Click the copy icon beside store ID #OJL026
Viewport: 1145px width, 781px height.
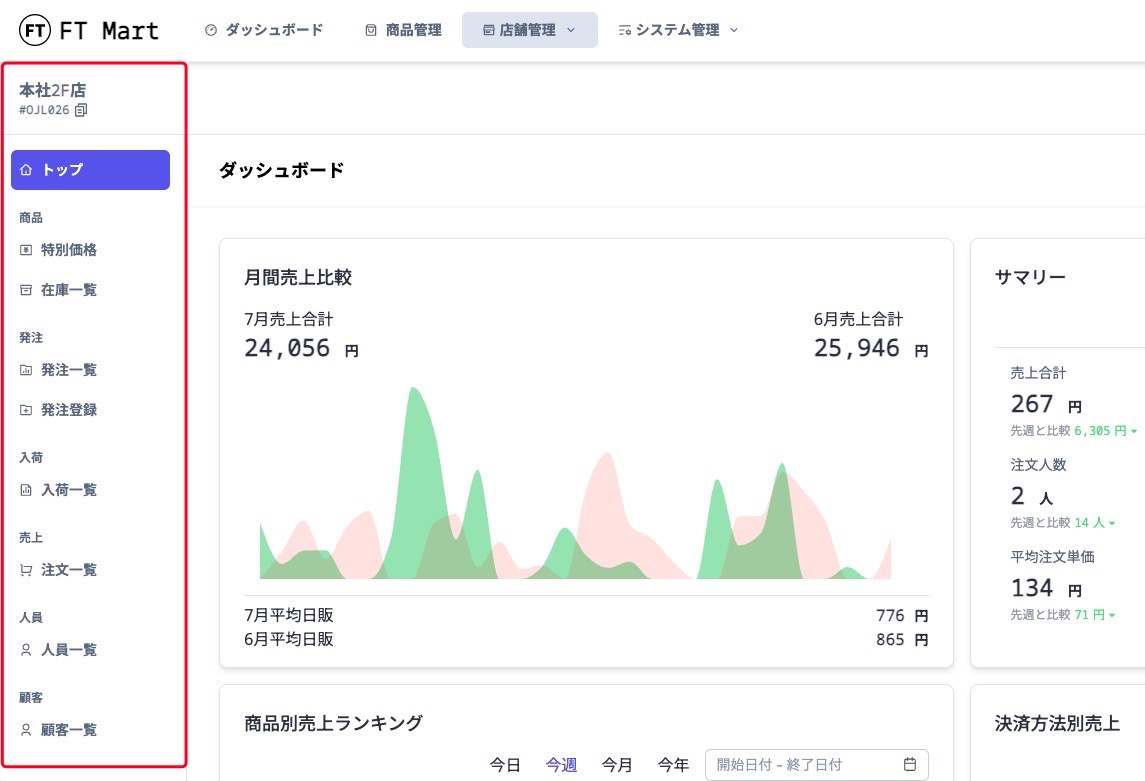[81, 110]
